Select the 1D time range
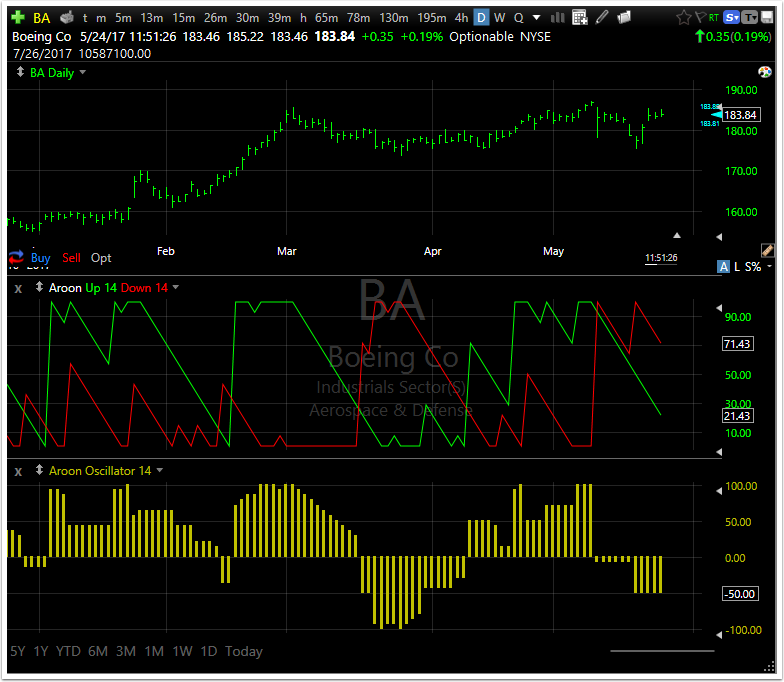 point(208,651)
